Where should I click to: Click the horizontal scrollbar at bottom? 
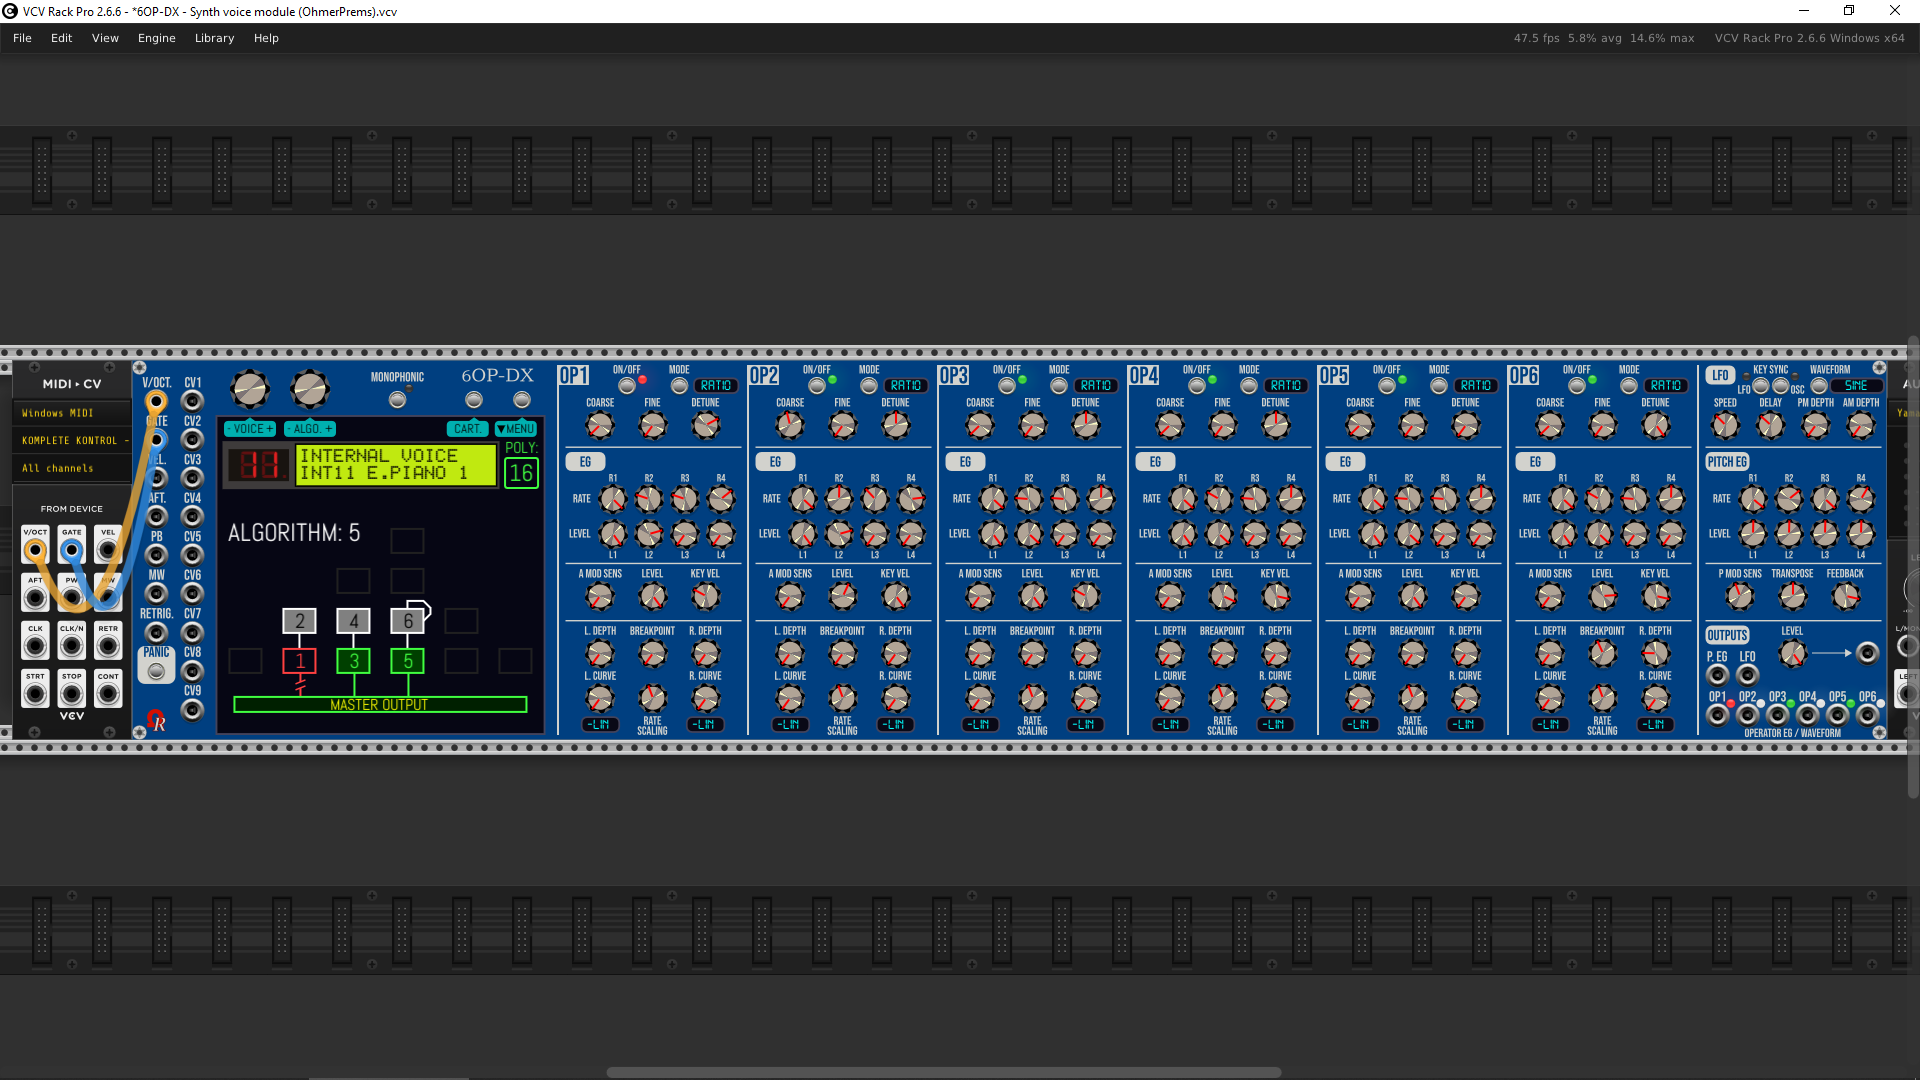coord(943,1072)
